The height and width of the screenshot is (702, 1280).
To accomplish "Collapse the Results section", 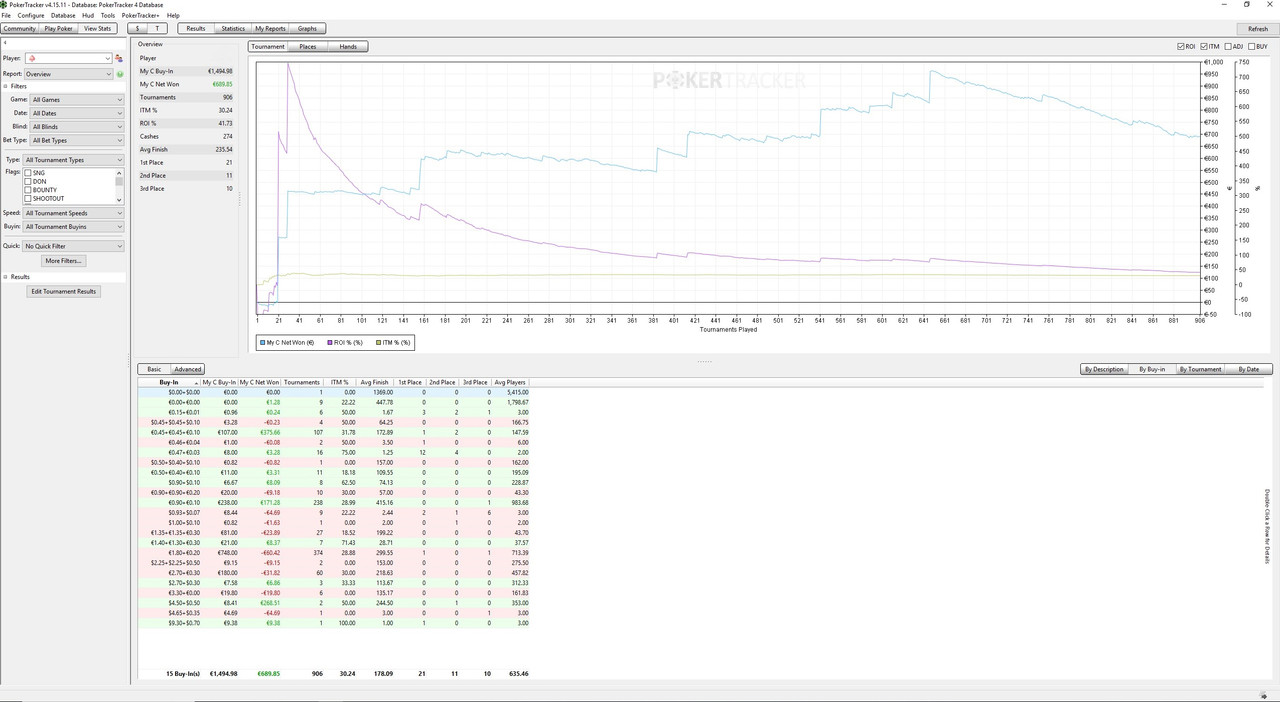I will 6,277.
